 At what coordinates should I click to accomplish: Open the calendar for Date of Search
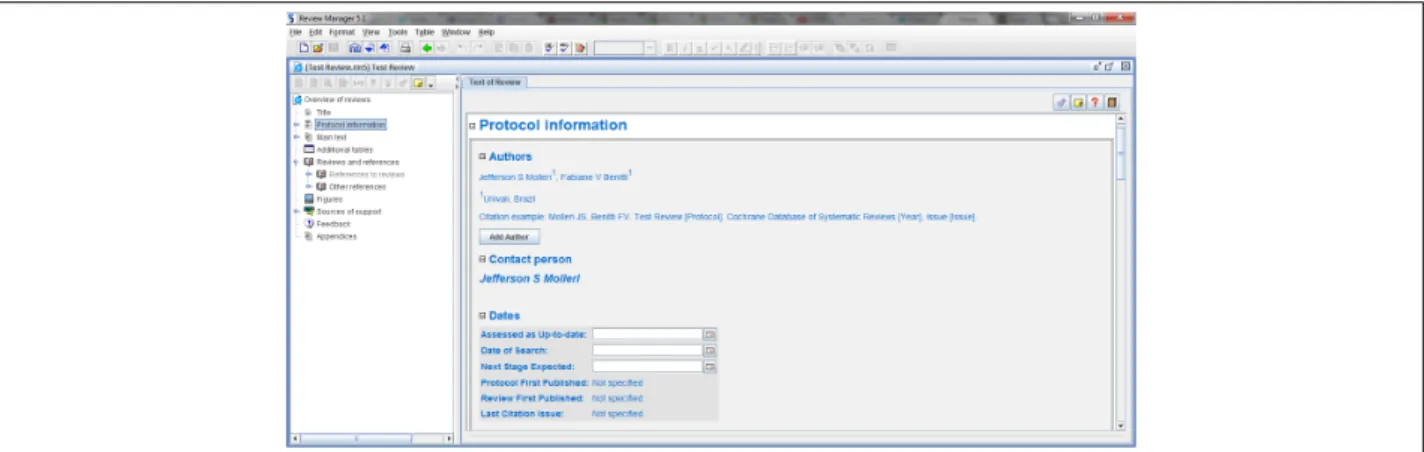(x=710, y=351)
